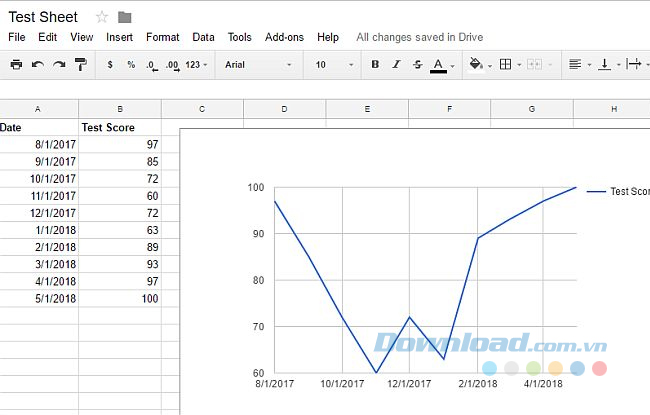Select column F header
Viewport: 650px width, 415px height.
tap(449, 109)
